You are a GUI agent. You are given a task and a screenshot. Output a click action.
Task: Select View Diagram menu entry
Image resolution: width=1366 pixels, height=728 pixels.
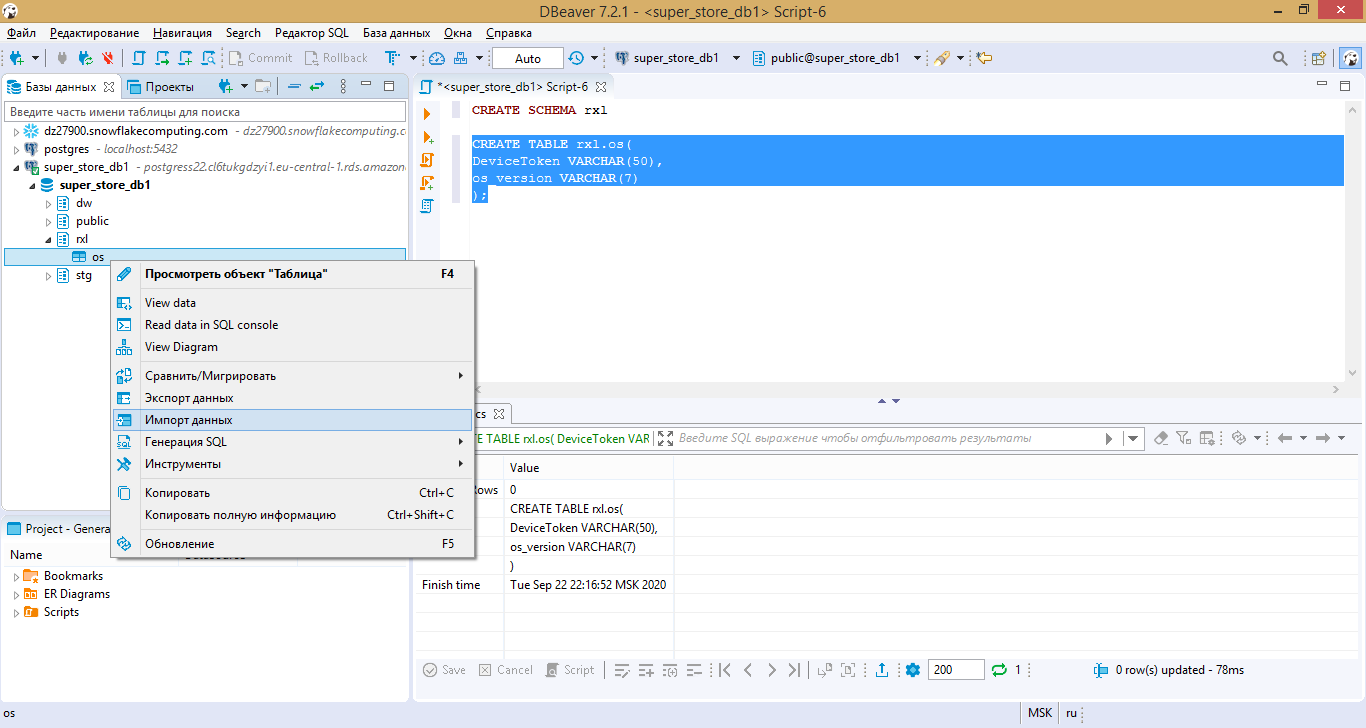click(x=292, y=347)
